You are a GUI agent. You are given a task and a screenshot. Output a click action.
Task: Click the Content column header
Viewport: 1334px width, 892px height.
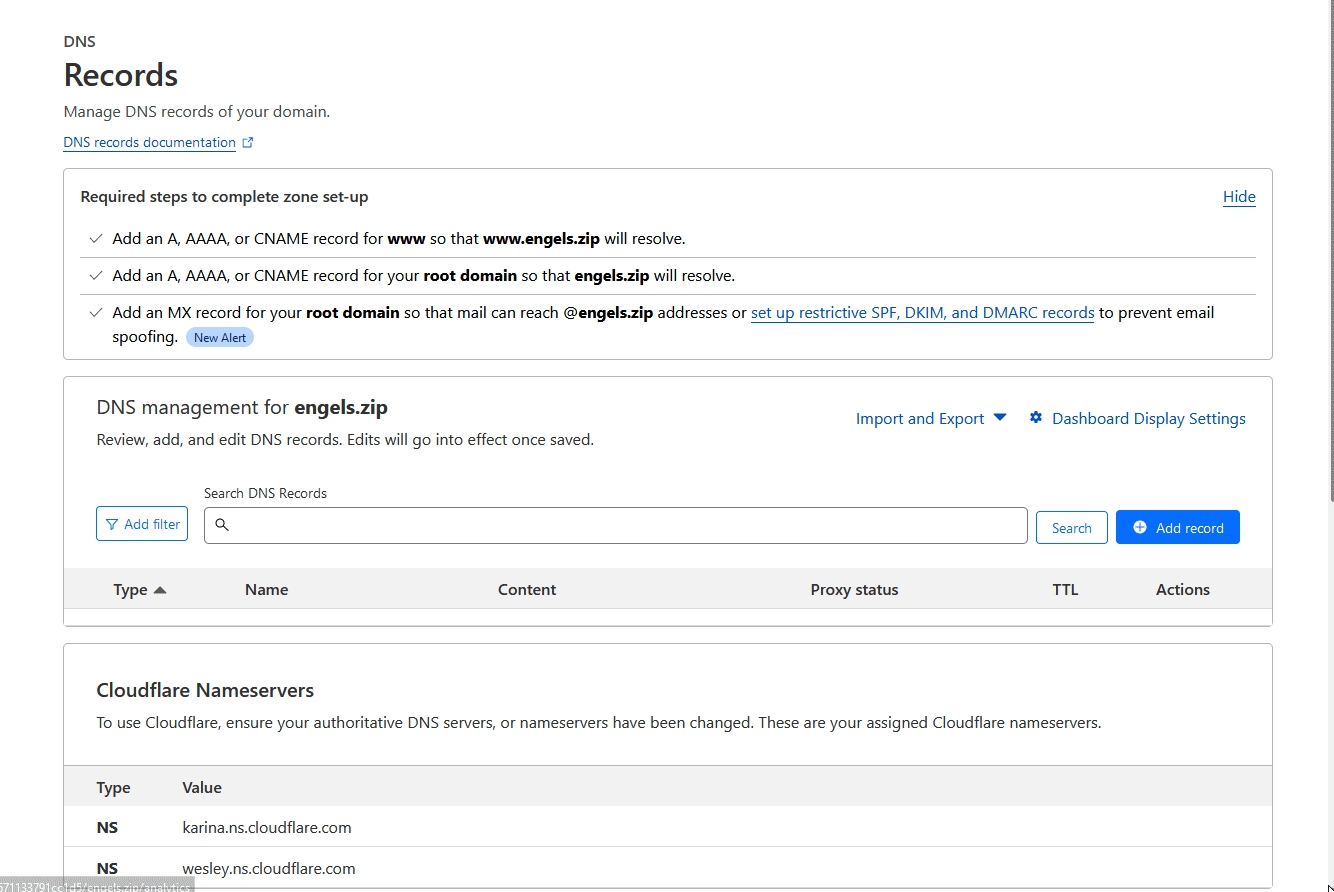(527, 590)
